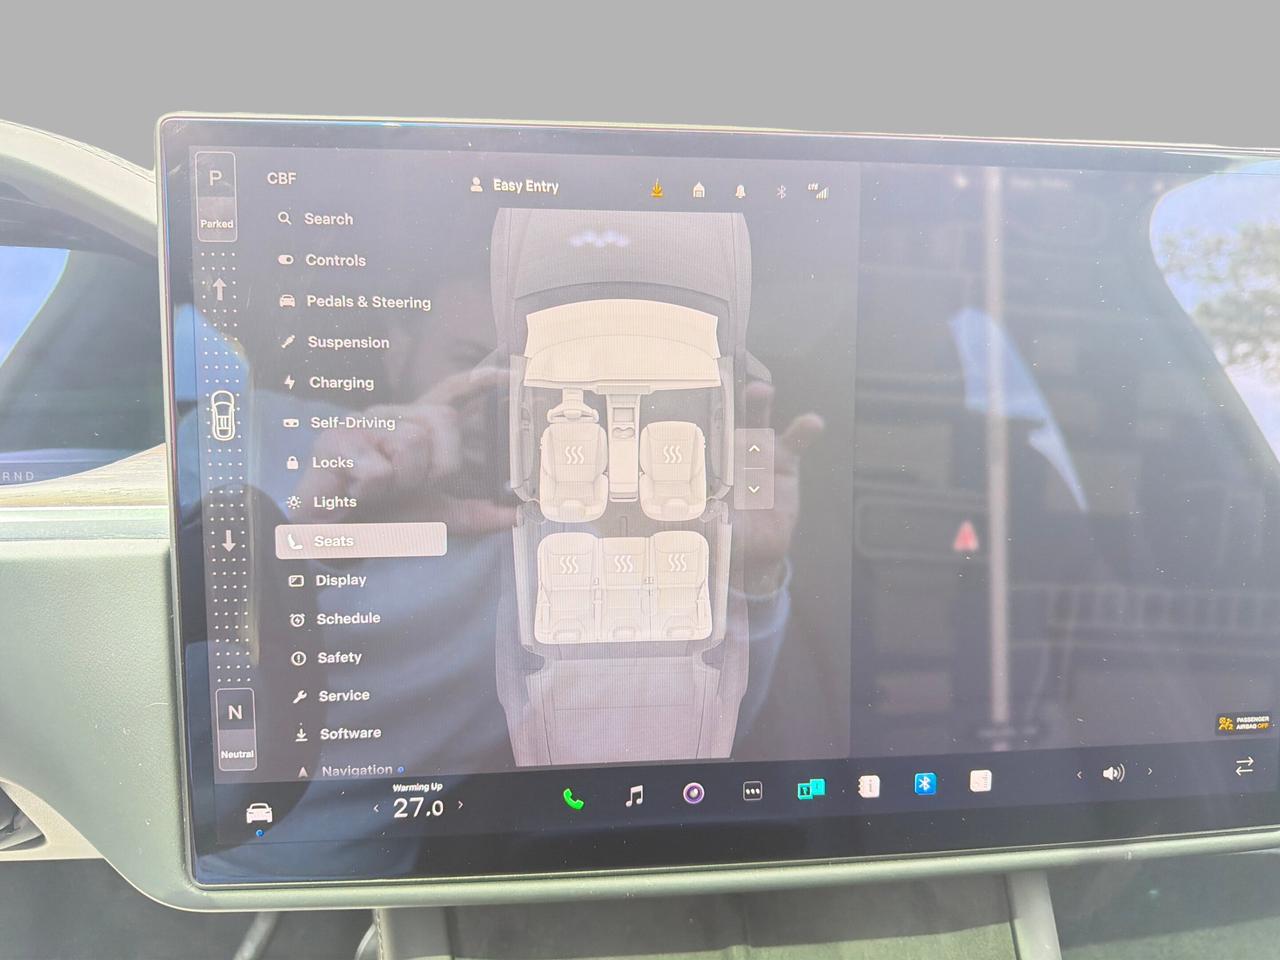Open the Controls menu
The height and width of the screenshot is (960, 1280).
[322, 260]
